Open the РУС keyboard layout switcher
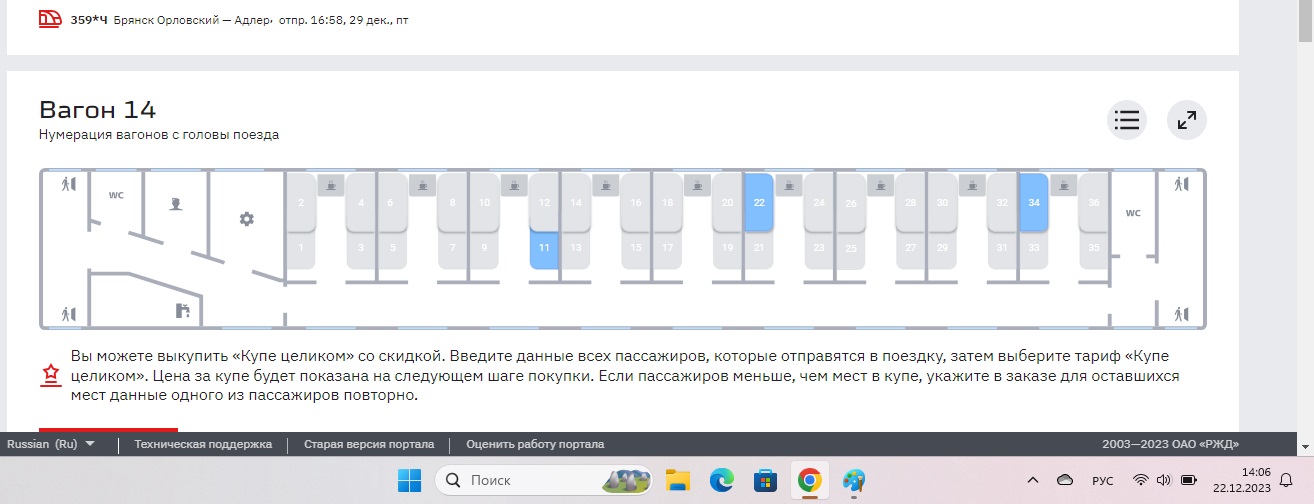Image resolution: width=1314 pixels, height=504 pixels. click(1102, 480)
